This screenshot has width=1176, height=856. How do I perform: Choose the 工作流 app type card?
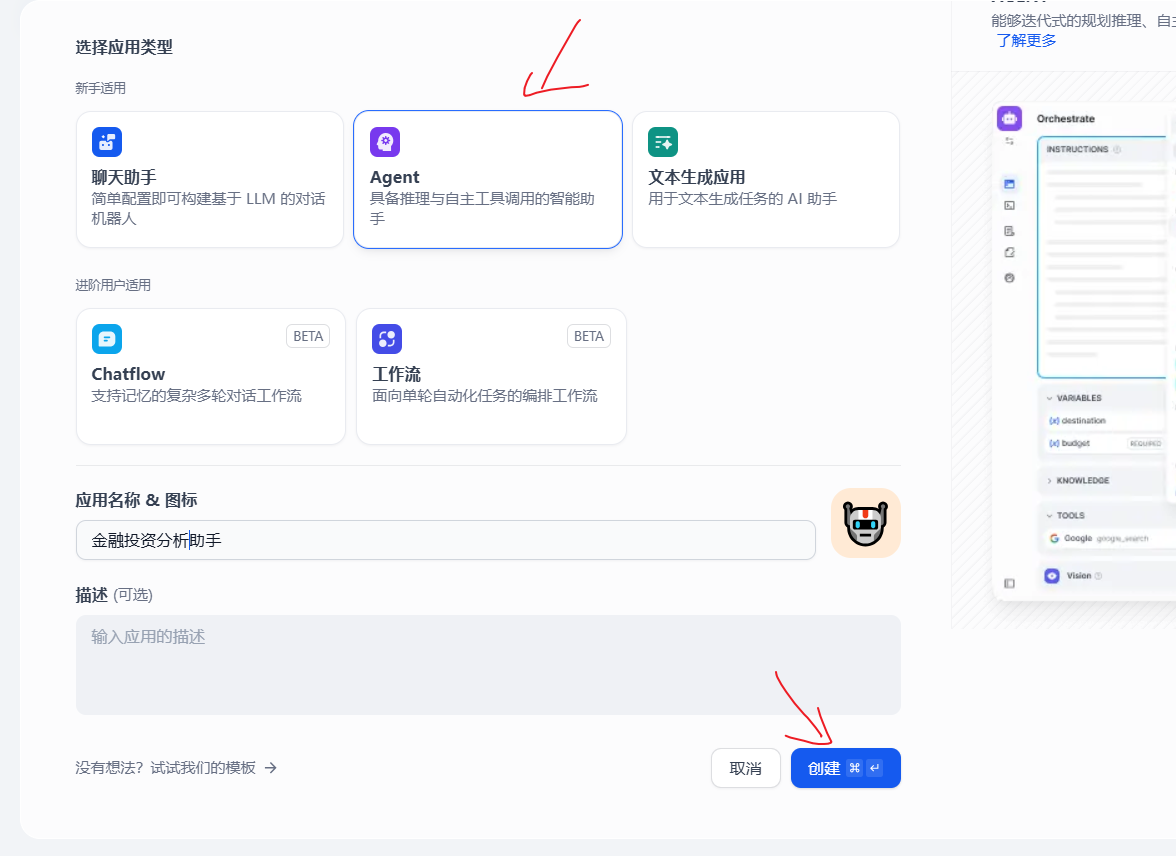click(x=491, y=377)
